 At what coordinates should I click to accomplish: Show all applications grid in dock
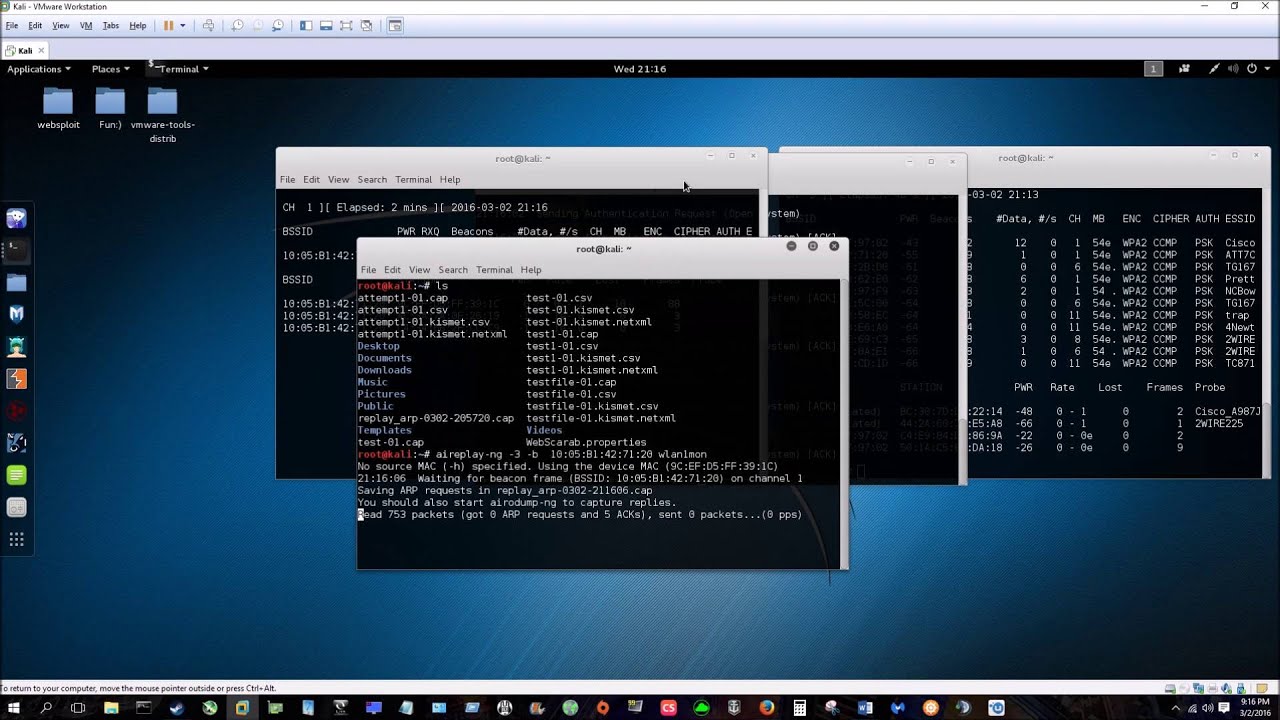coord(17,540)
